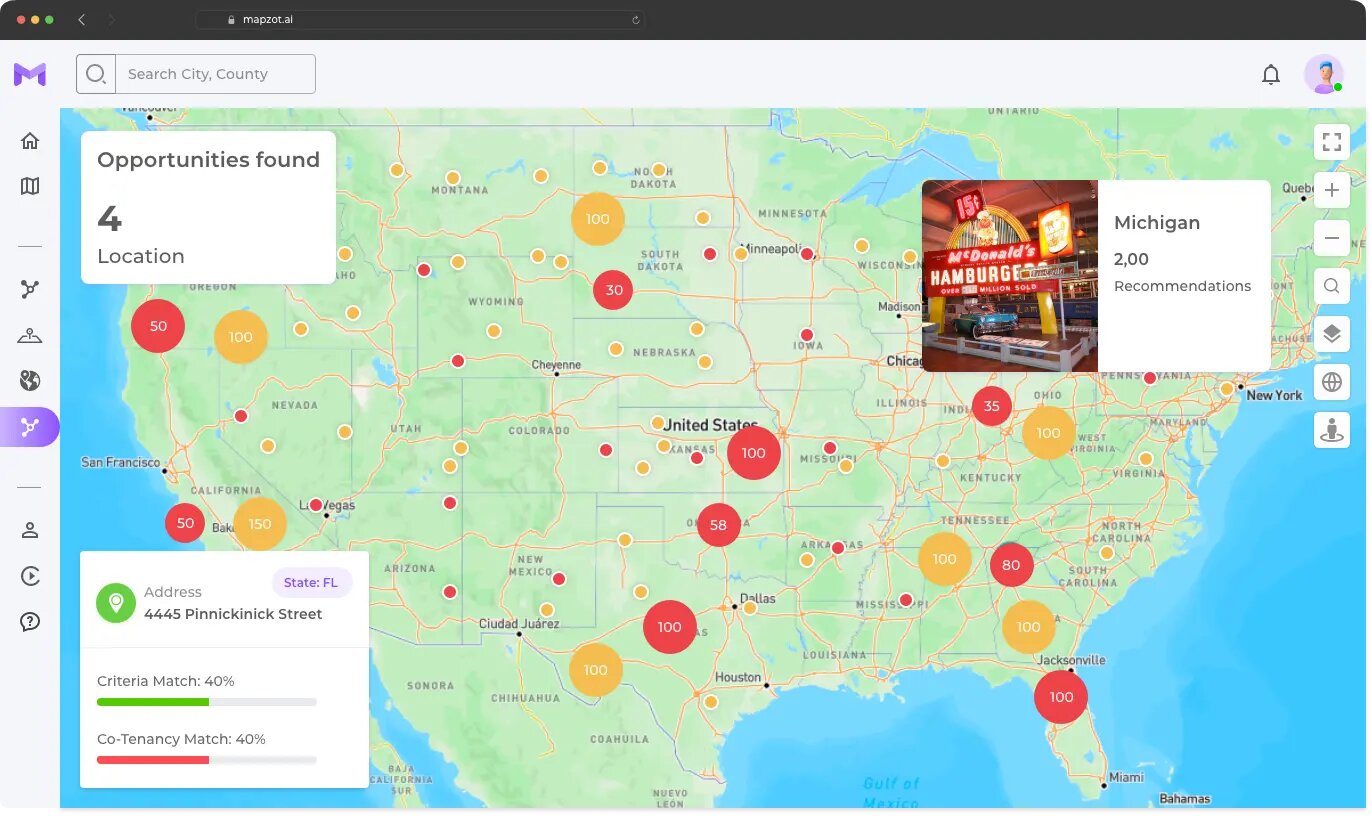The width and height of the screenshot is (1372, 816).
Task: Select the yellow 150 cluster near Las Vegas
Action: tap(260, 524)
